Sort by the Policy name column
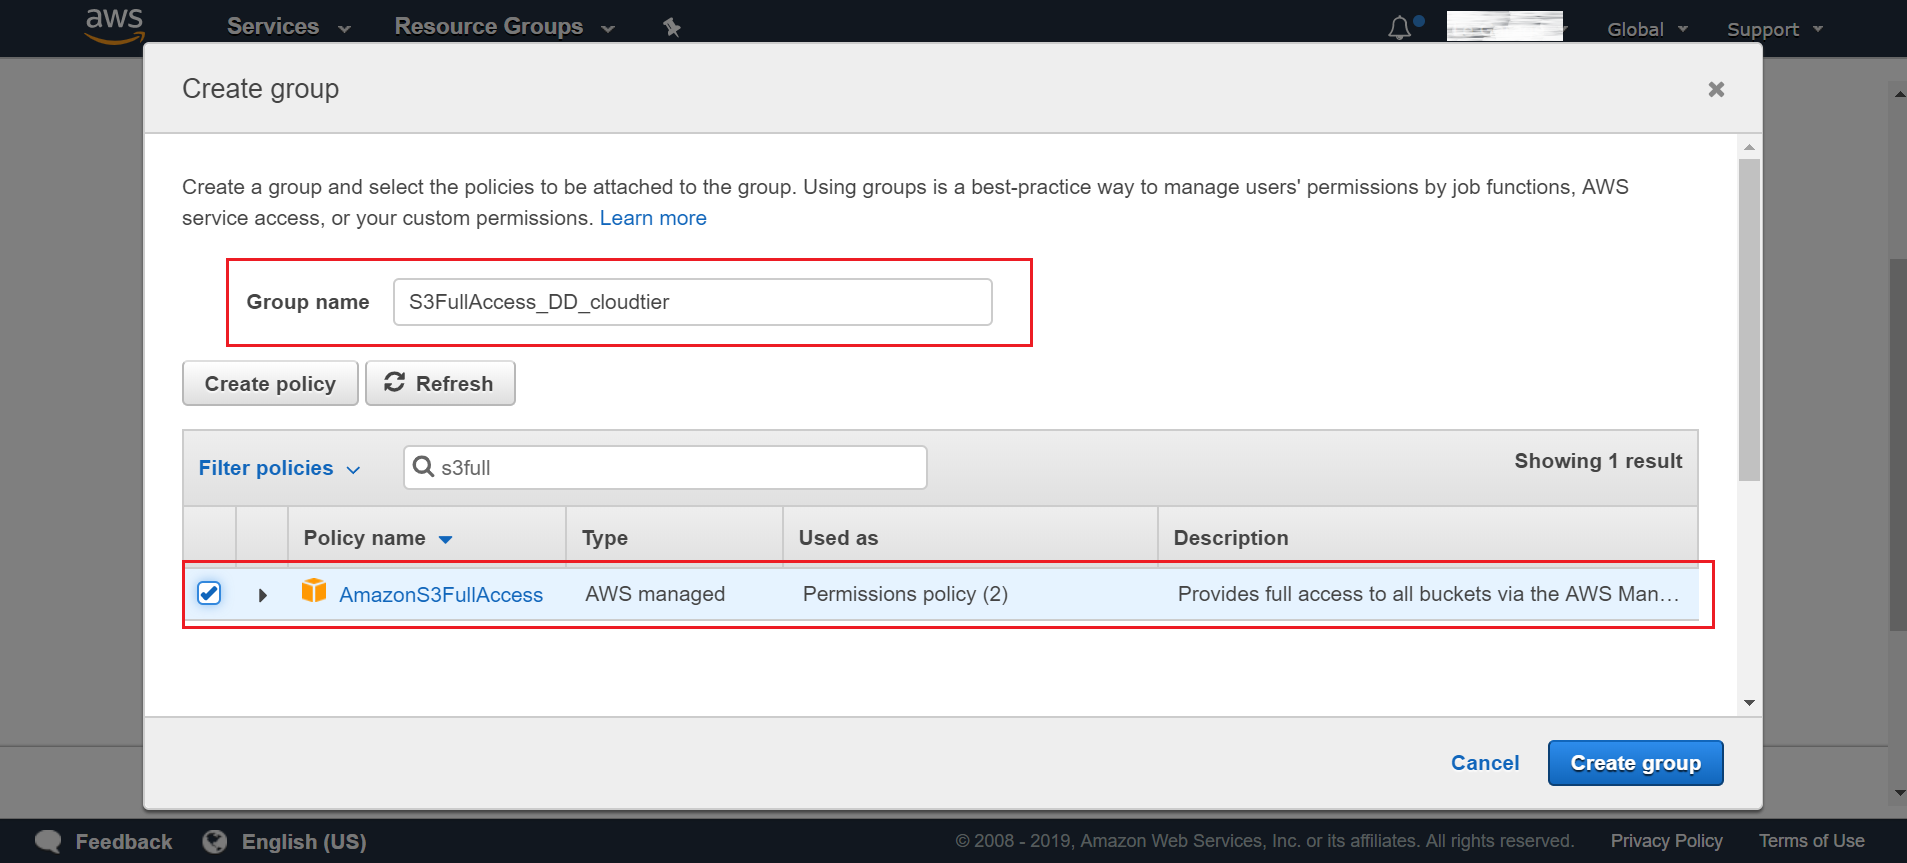The image size is (1907, 863). [x=378, y=538]
